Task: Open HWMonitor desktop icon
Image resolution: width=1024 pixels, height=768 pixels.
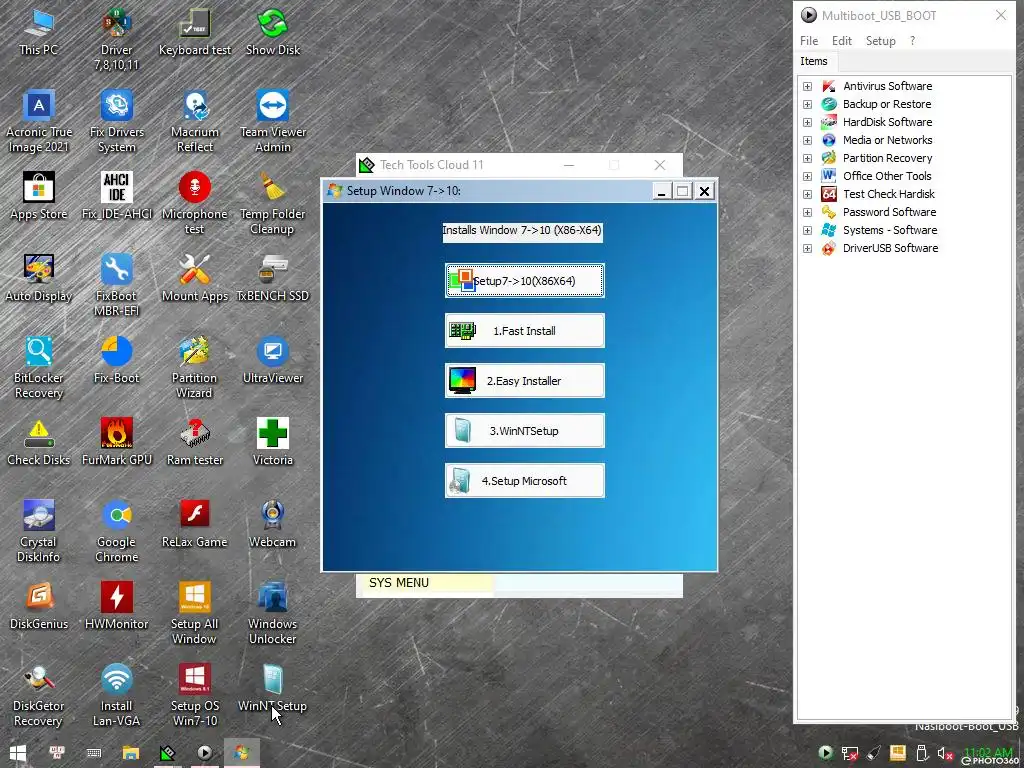Action: 117,606
